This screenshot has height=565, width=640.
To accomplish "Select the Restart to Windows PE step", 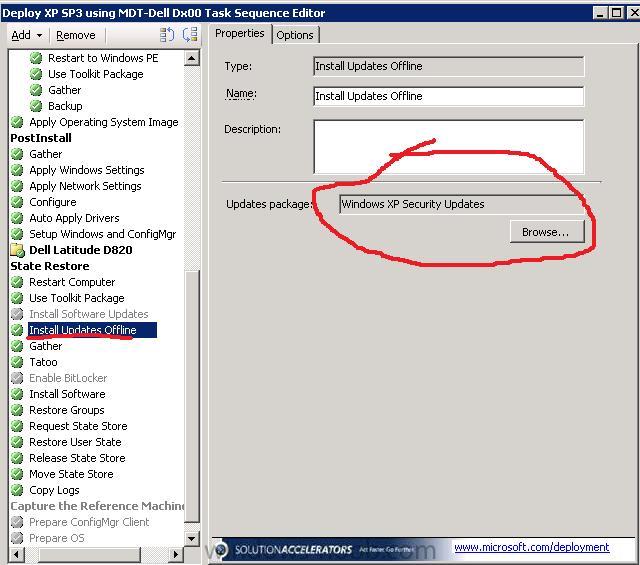I will [x=103, y=58].
